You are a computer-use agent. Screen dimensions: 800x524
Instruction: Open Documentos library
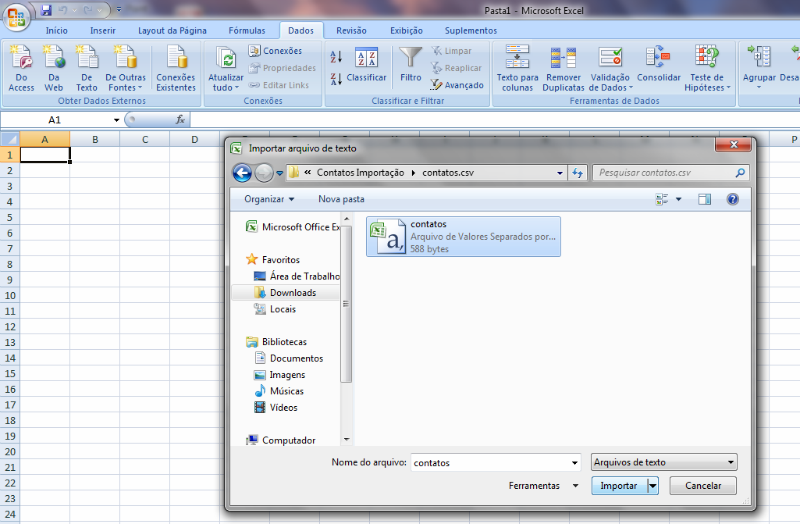[x=289, y=358]
